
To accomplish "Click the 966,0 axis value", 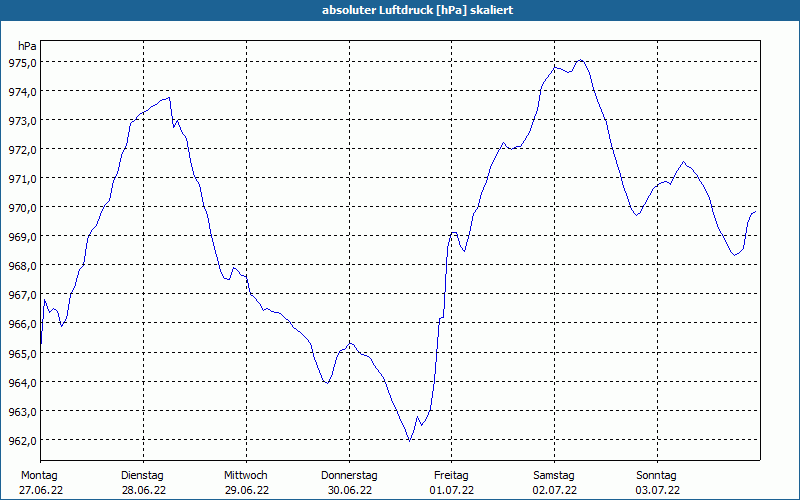I will click(x=22, y=324).
